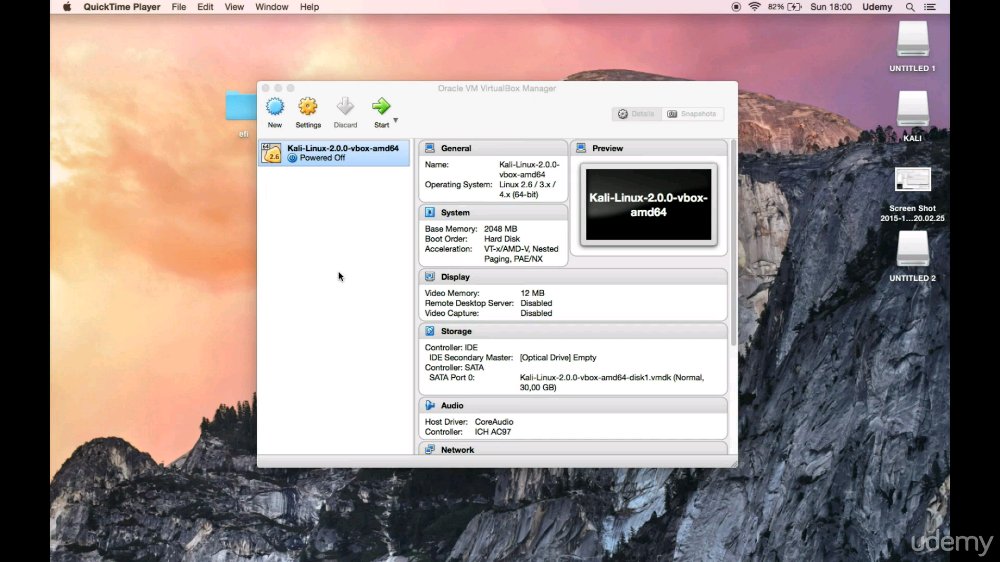
Task: Click the Preview section monitor icon
Action: (x=581, y=148)
